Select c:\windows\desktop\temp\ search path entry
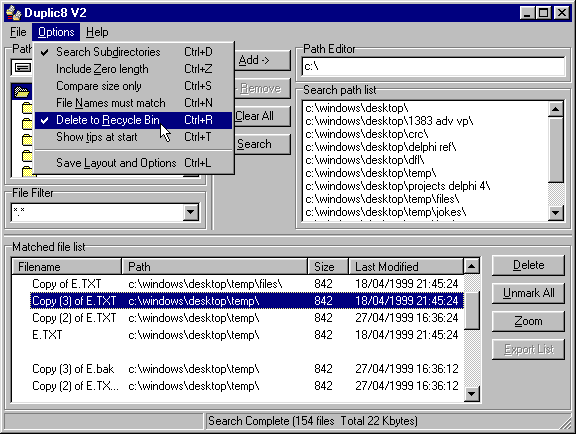The image size is (576, 434). point(371,173)
